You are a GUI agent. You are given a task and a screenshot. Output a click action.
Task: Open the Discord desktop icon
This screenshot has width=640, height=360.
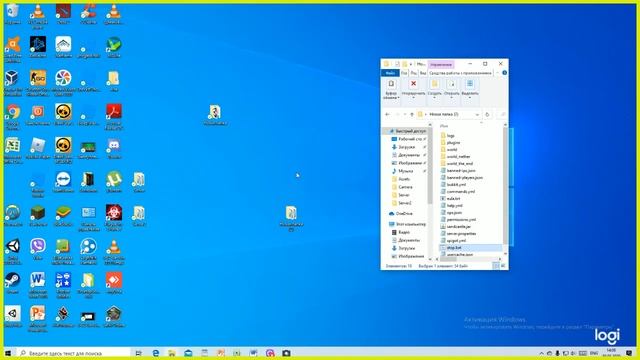coord(114,148)
